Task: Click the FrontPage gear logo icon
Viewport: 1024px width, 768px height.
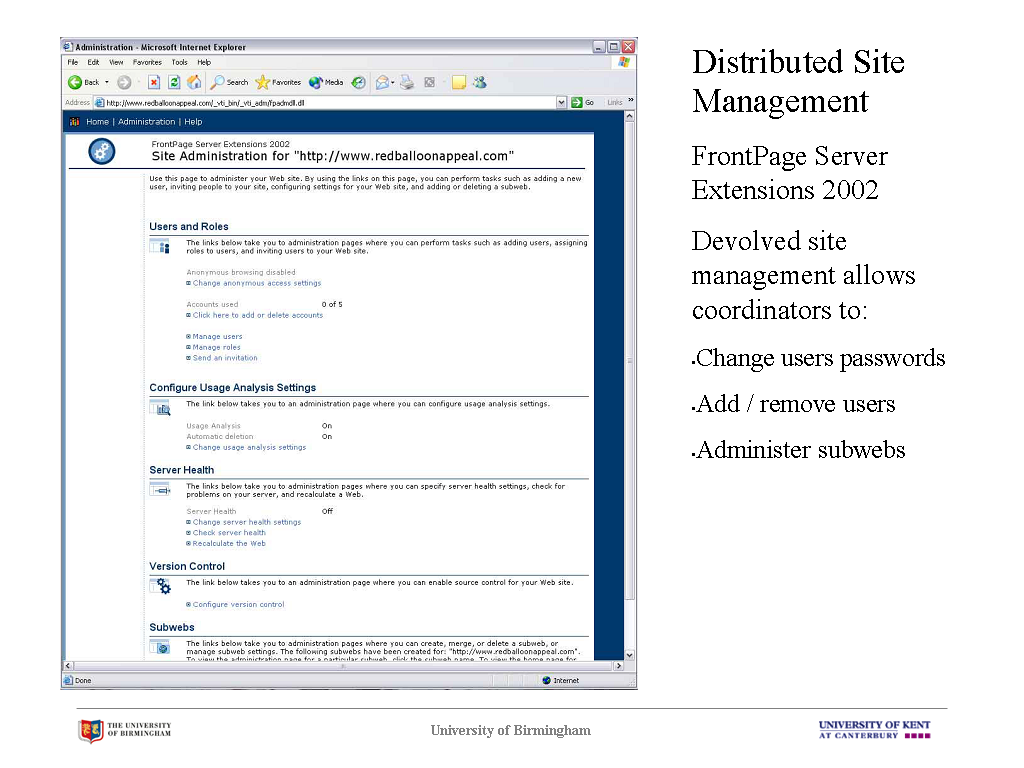Action: click(102, 152)
